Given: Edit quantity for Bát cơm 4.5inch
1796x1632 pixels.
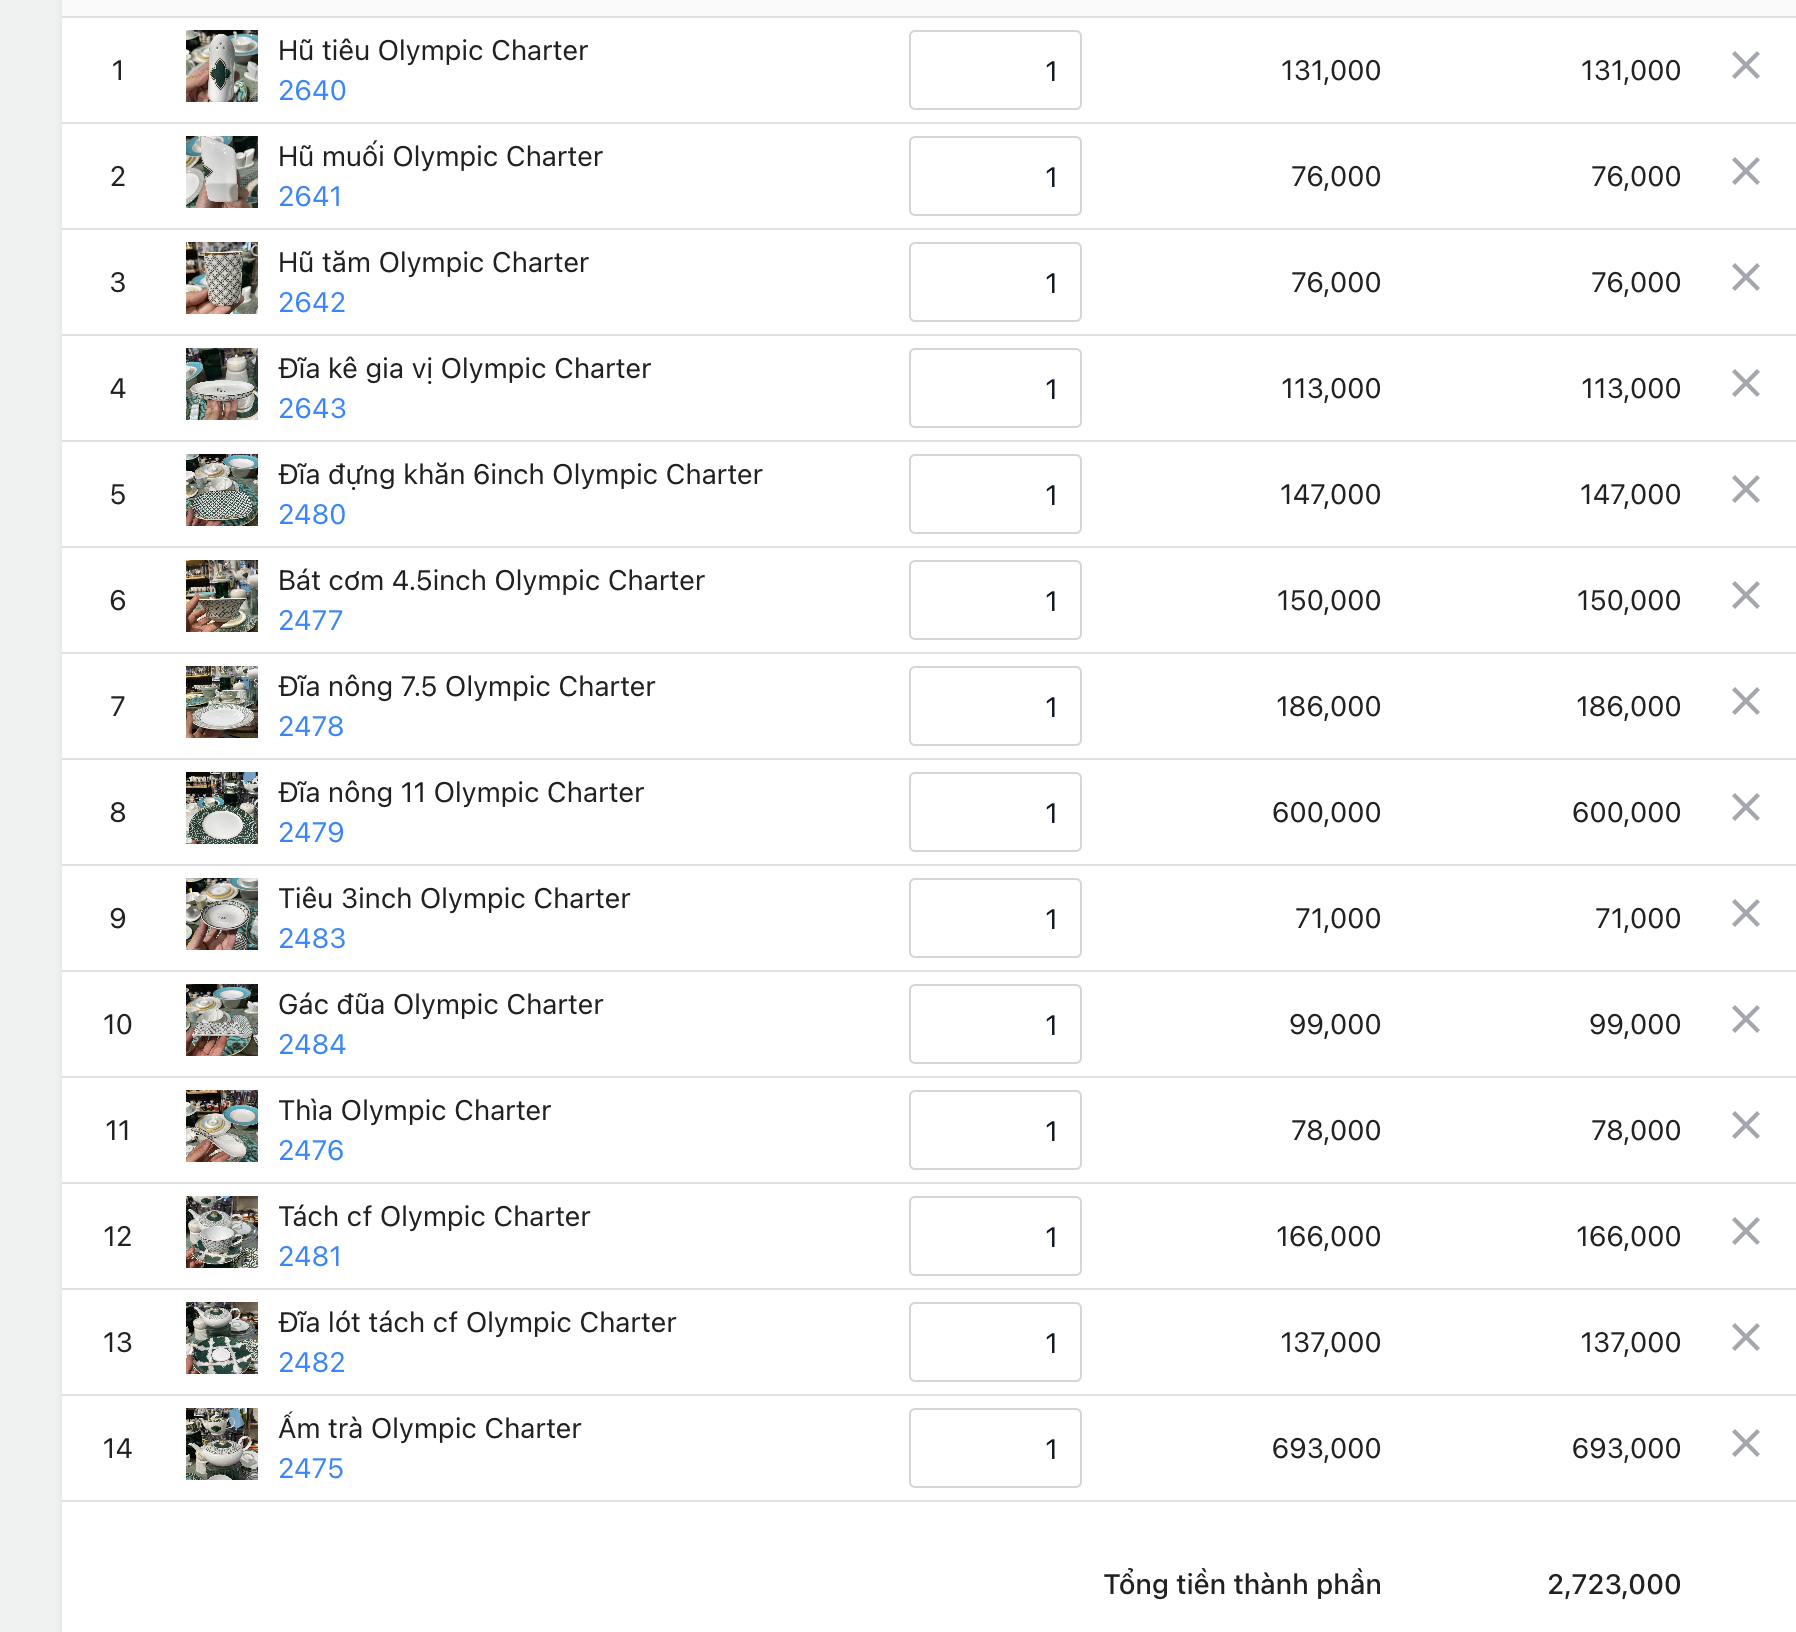Looking at the screenshot, I should coord(995,601).
